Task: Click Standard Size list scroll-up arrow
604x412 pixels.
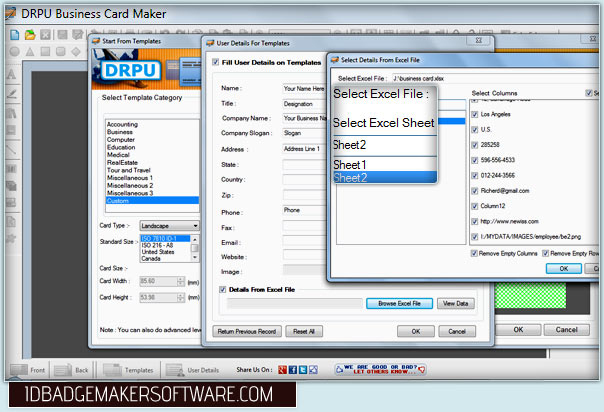Action: [x=195, y=239]
